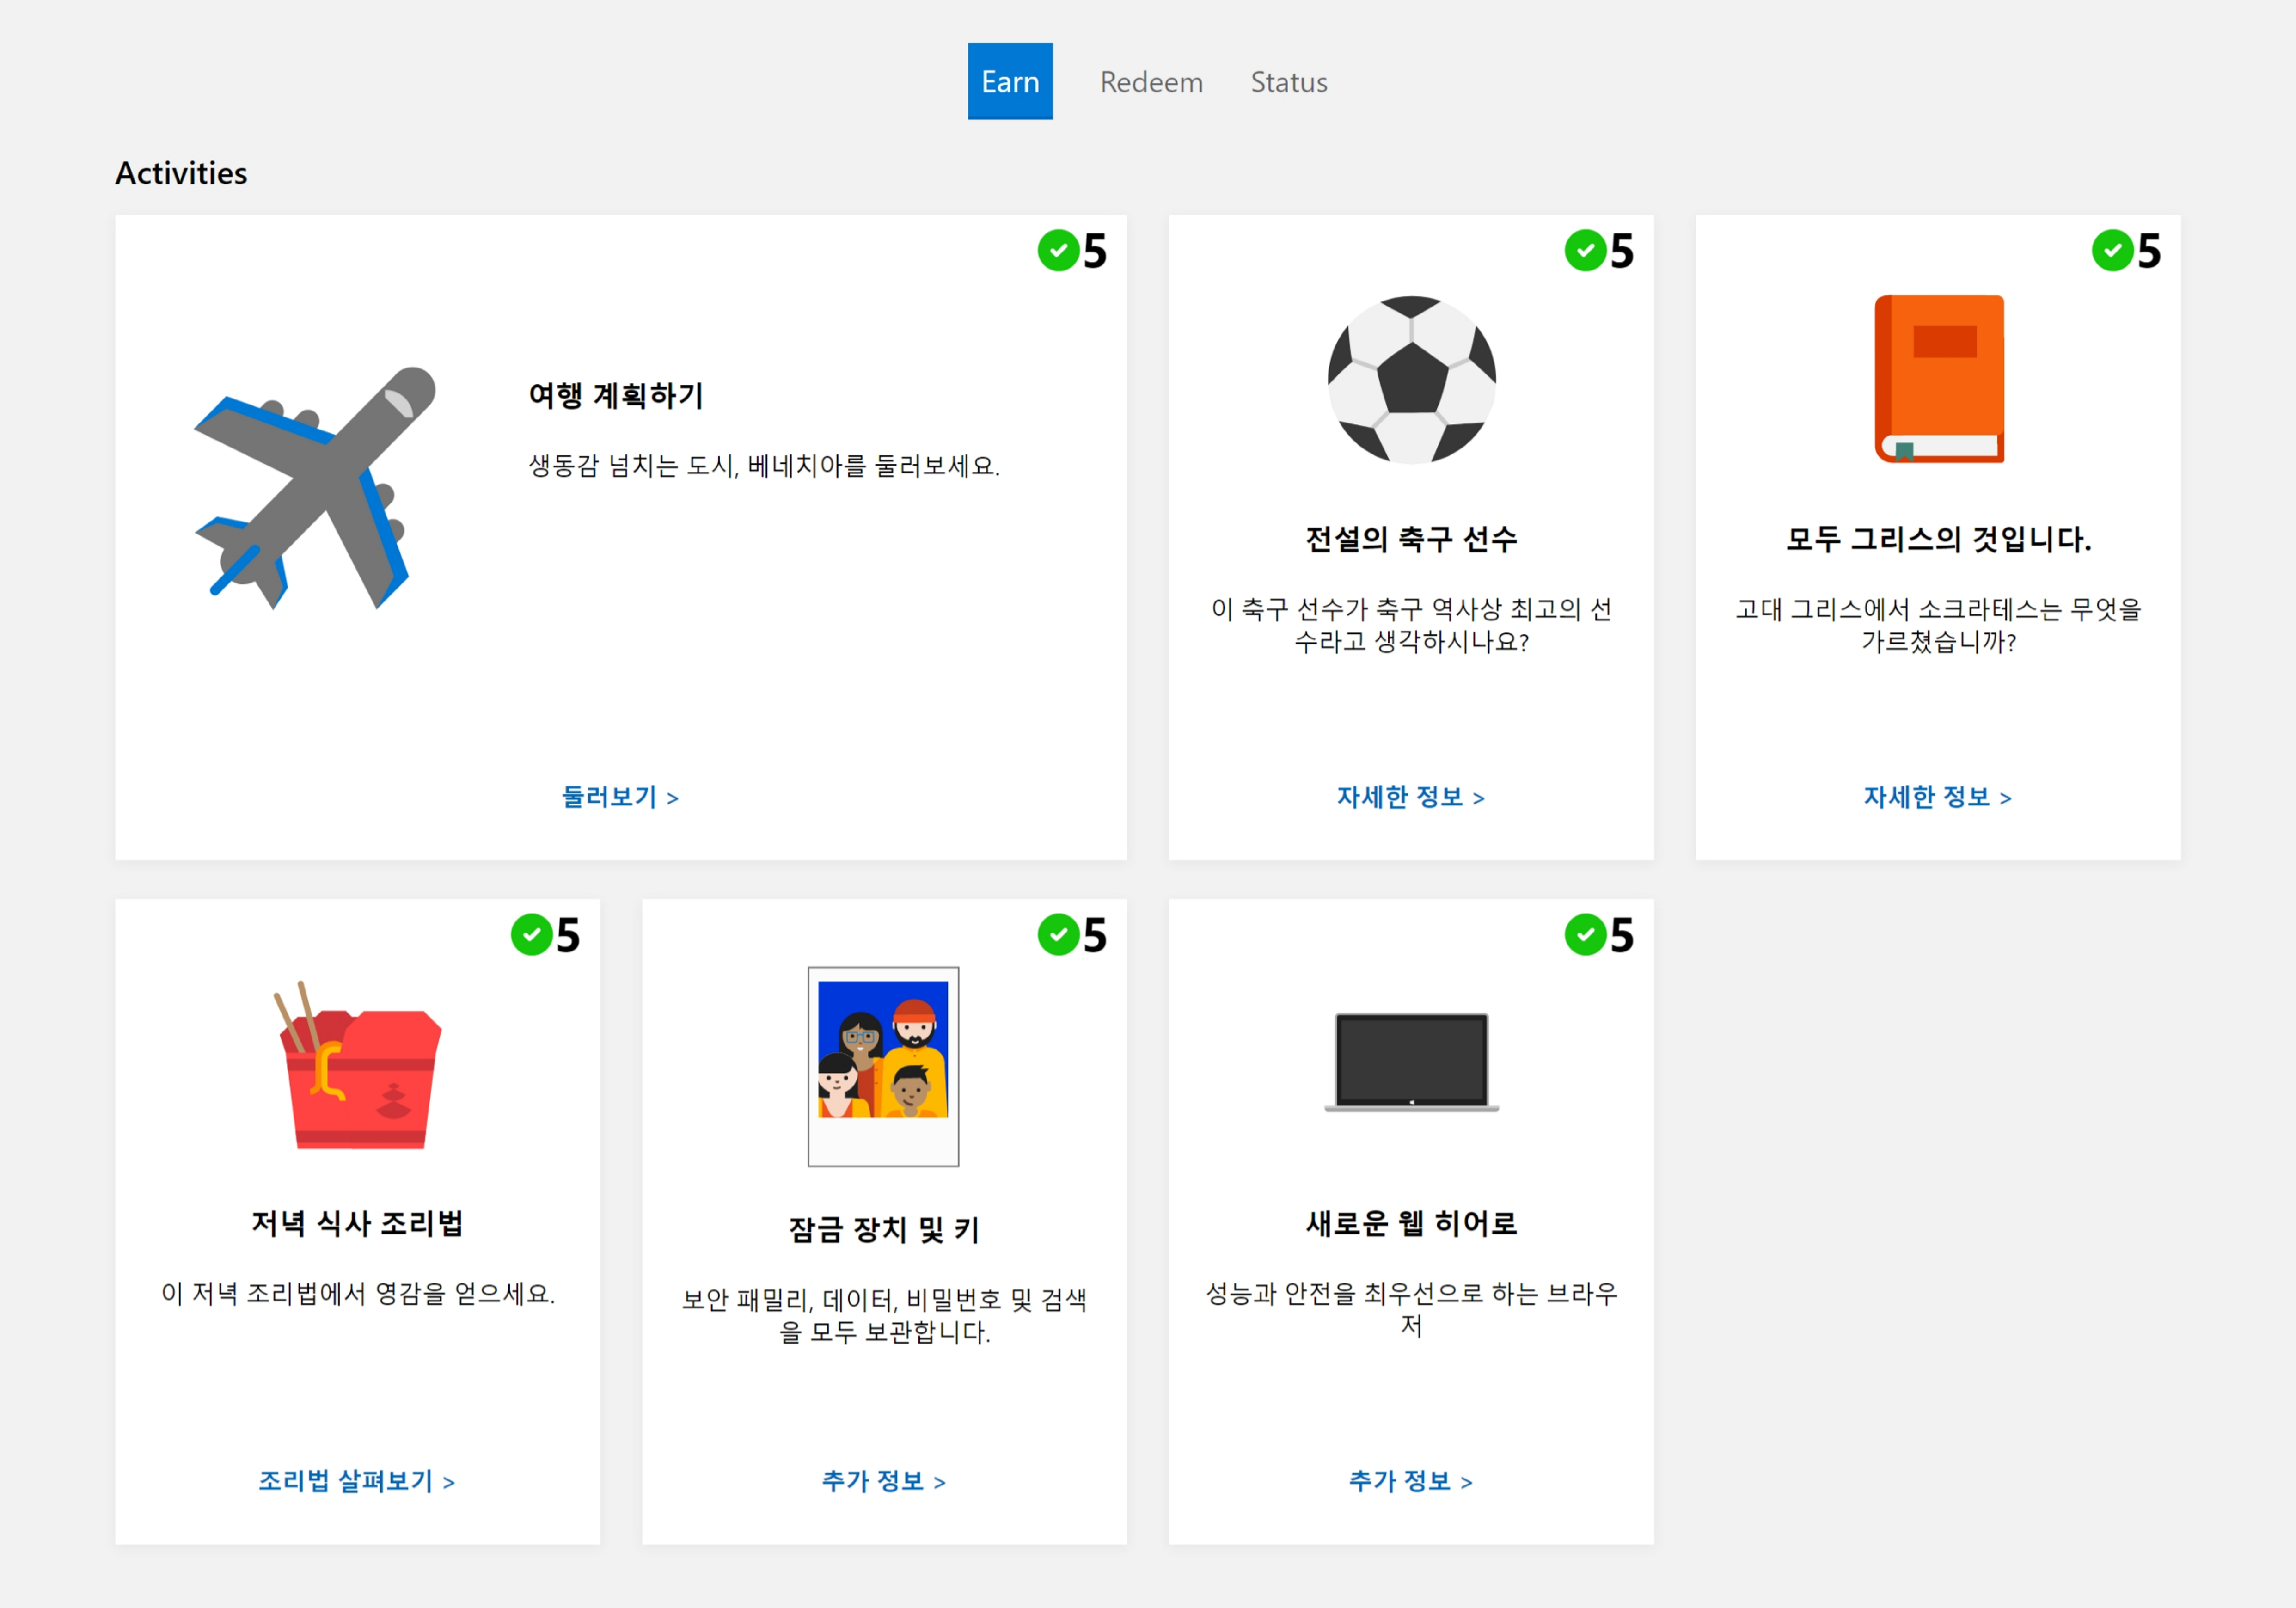Switch to the Redeem tab
The image size is (2296, 1608).
coord(1151,82)
